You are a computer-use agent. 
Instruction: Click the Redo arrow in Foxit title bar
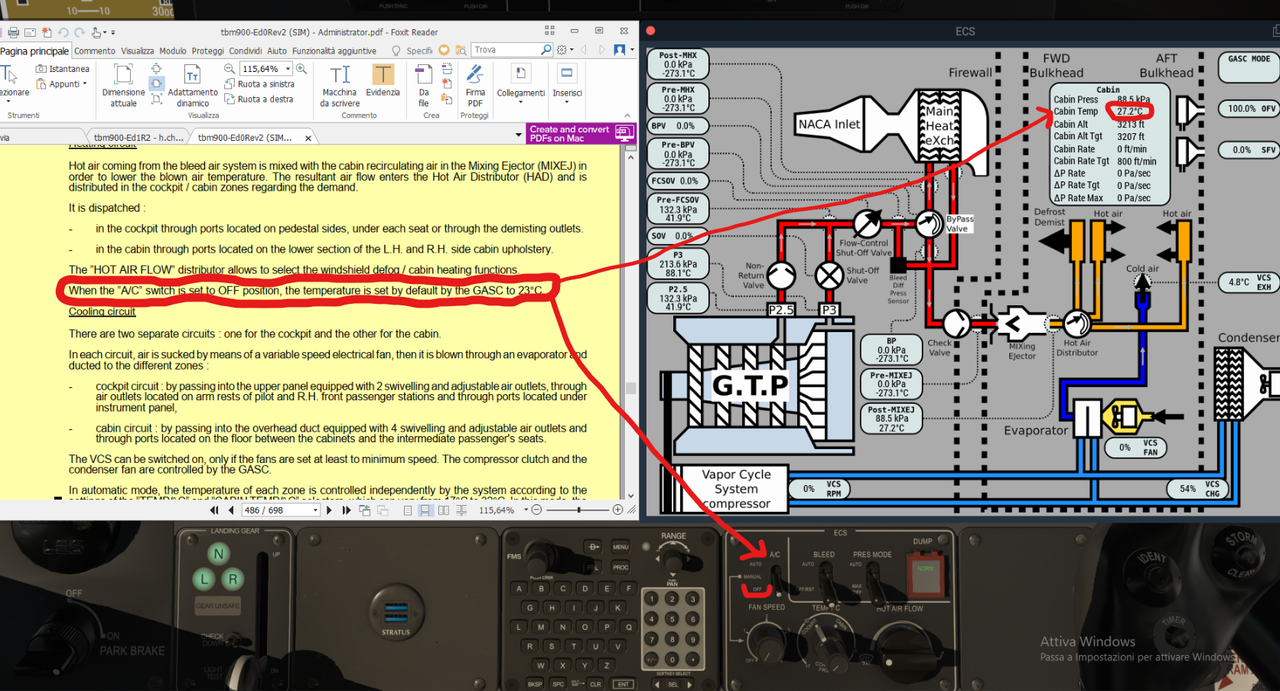click(x=79, y=32)
